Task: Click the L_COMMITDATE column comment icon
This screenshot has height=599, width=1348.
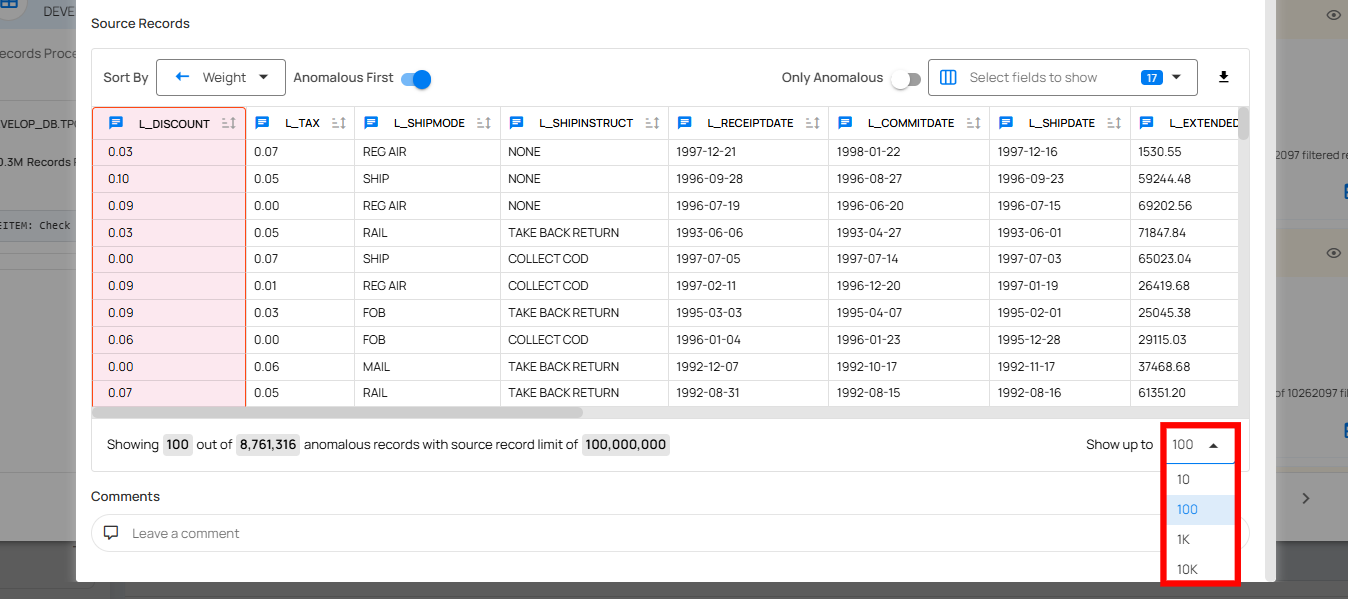Action: pyautogui.click(x=845, y=123)
